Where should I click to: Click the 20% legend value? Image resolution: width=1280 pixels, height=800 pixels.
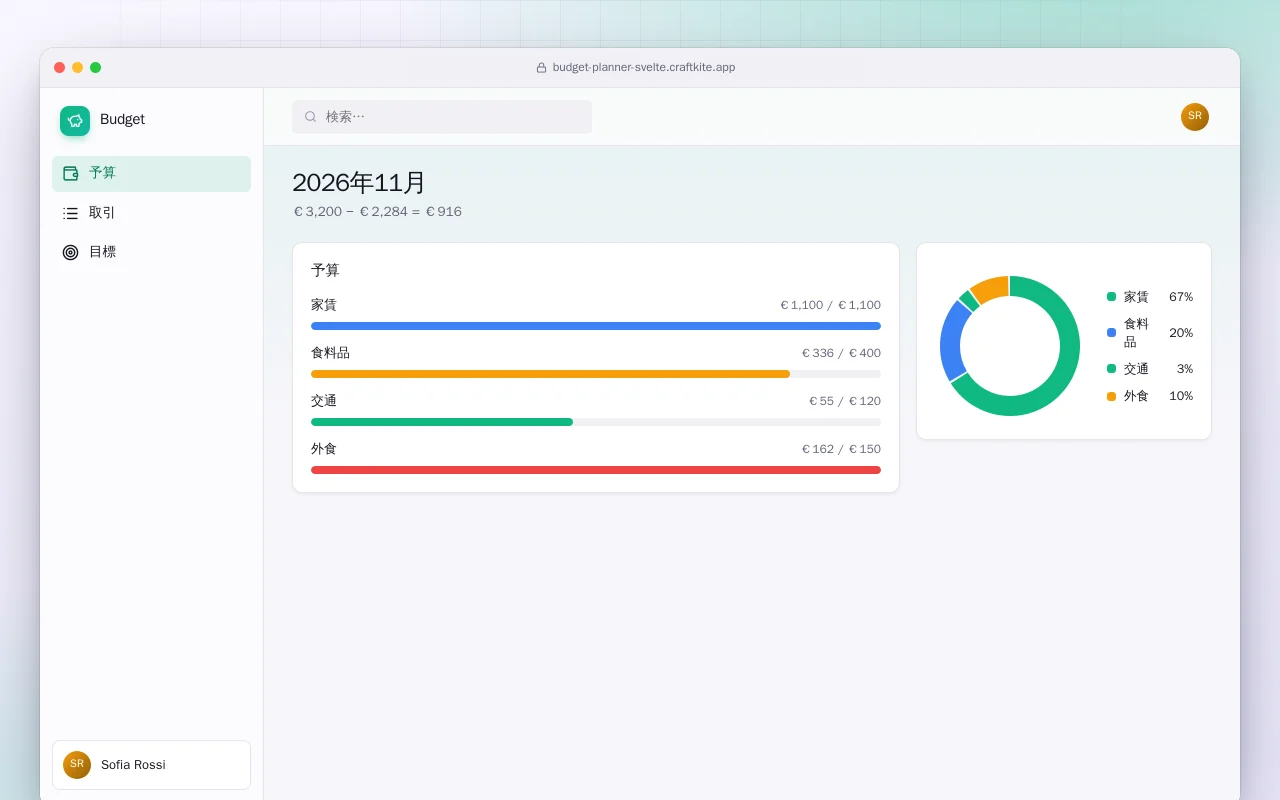(1181, 333)
